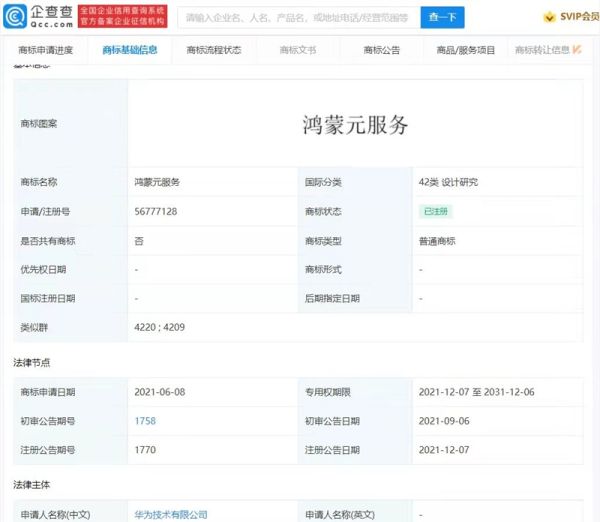Click the 商标图案 row label

tap(39, 124)
